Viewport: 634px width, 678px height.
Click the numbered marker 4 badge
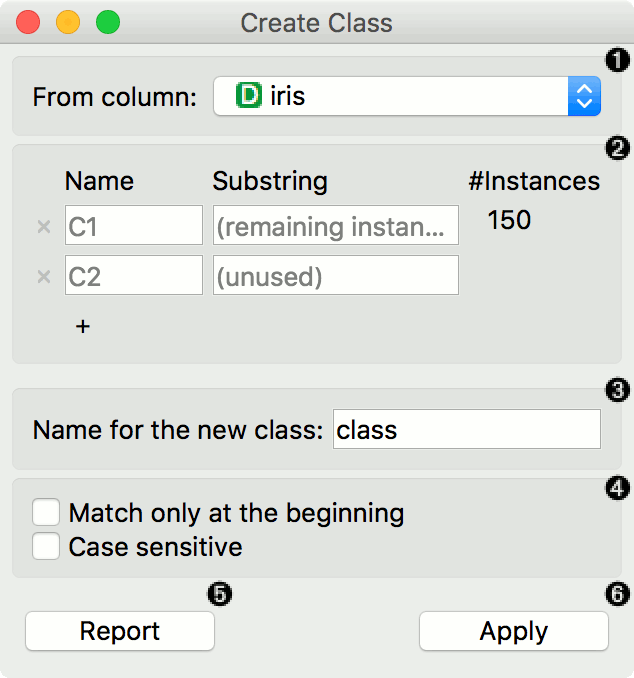pos(617,488)
